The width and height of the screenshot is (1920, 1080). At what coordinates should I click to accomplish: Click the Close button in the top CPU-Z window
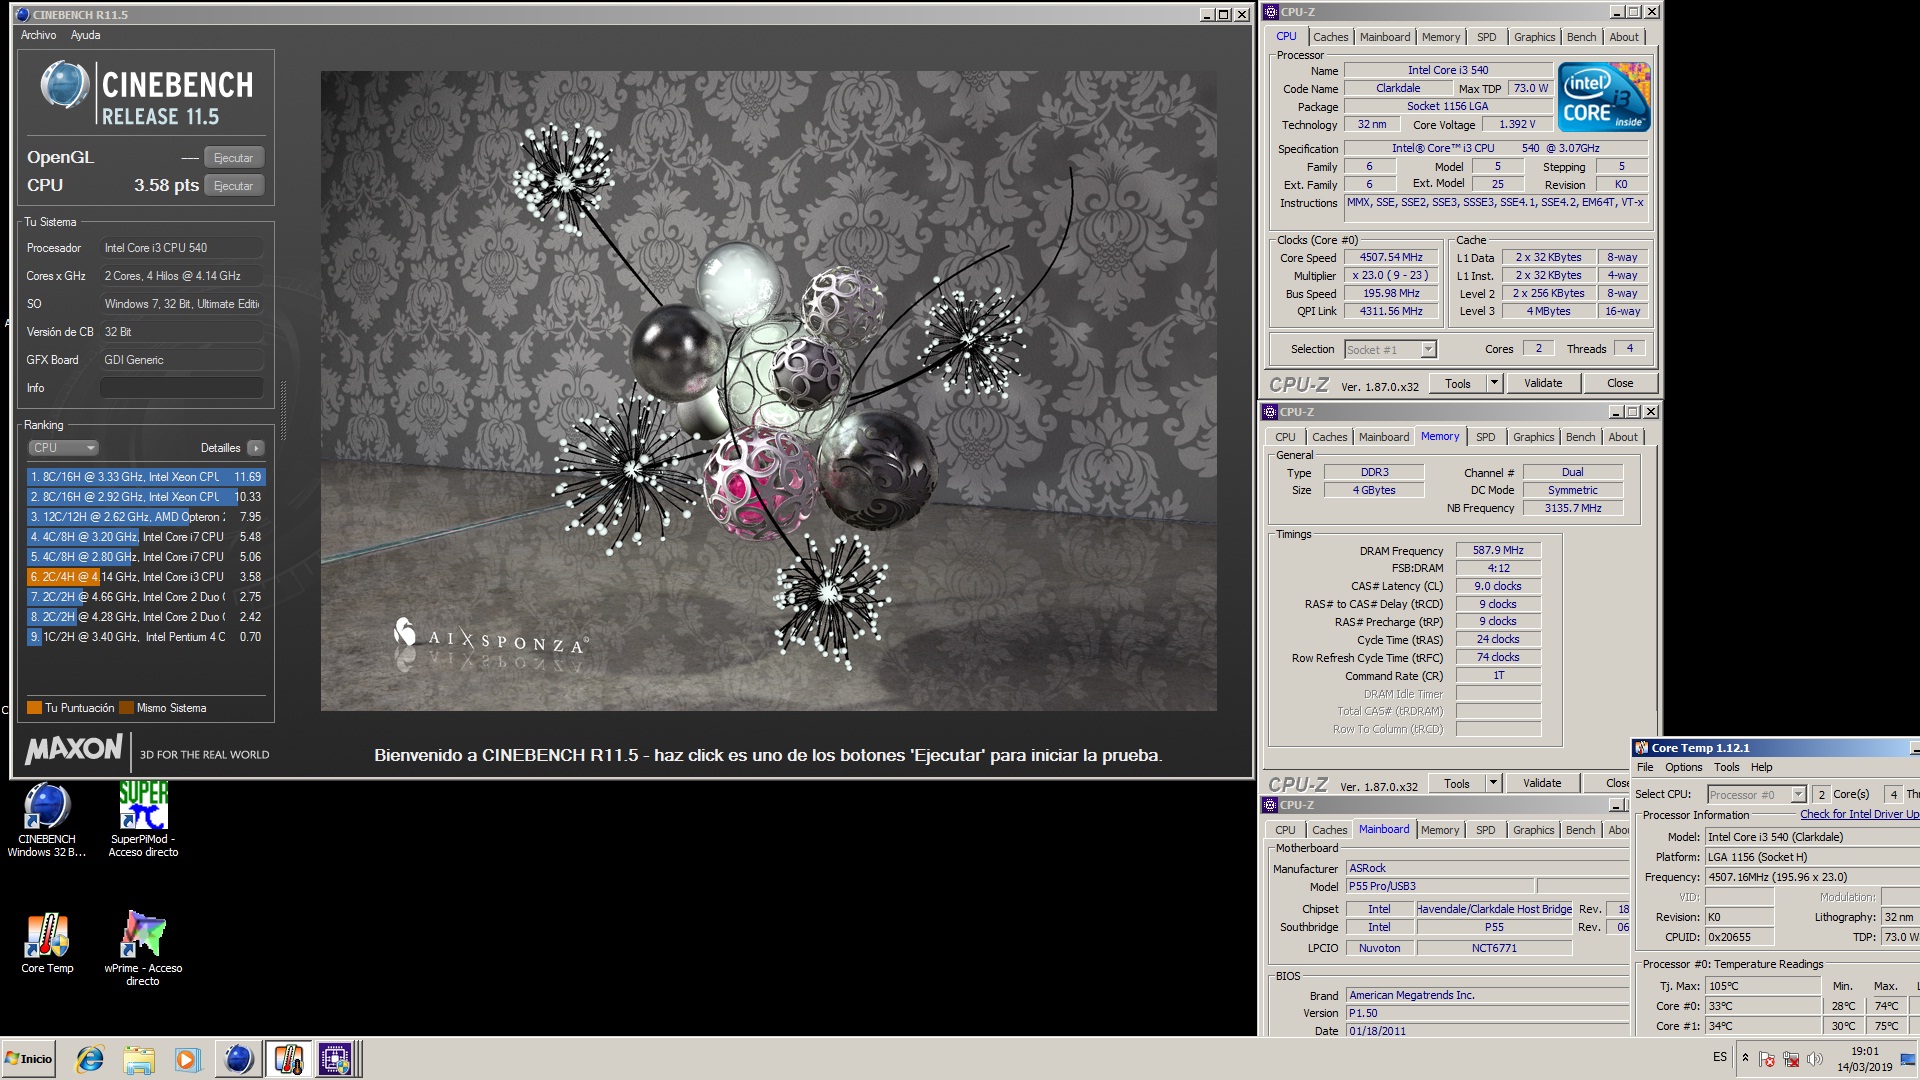[x=1620, y=383]
